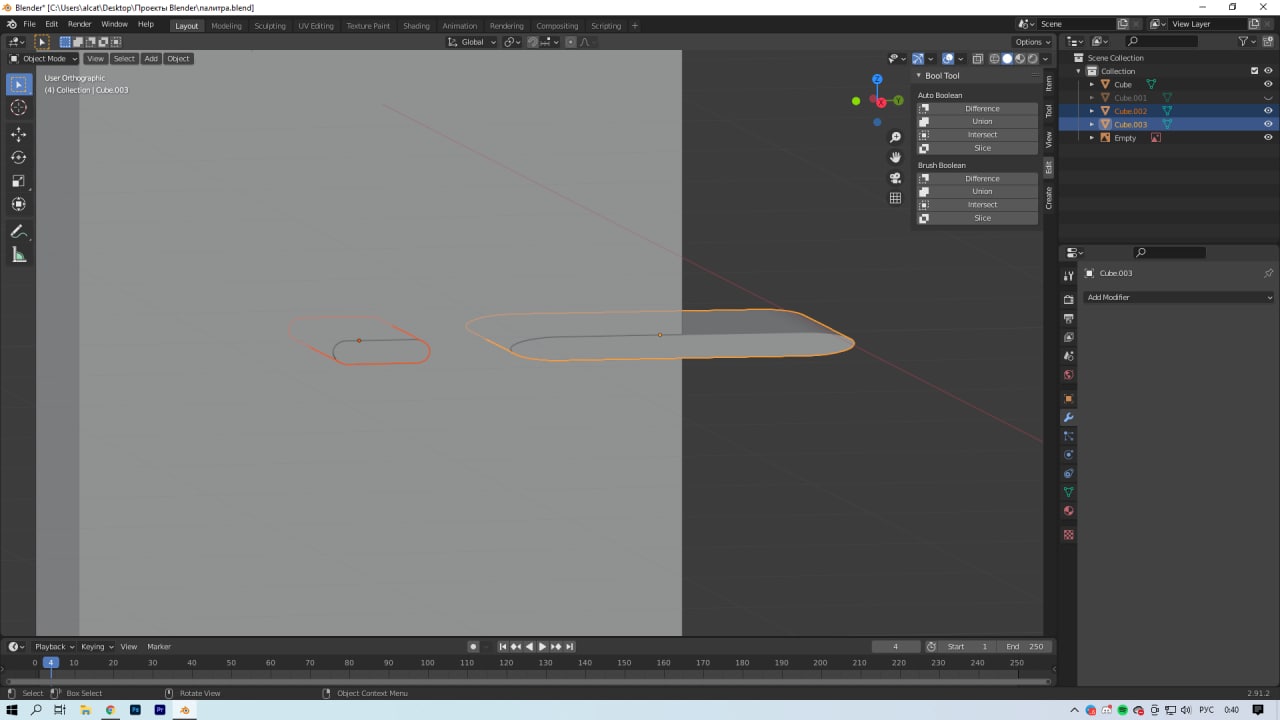Open Object properties tab (orange square)

pos(1068,398)
